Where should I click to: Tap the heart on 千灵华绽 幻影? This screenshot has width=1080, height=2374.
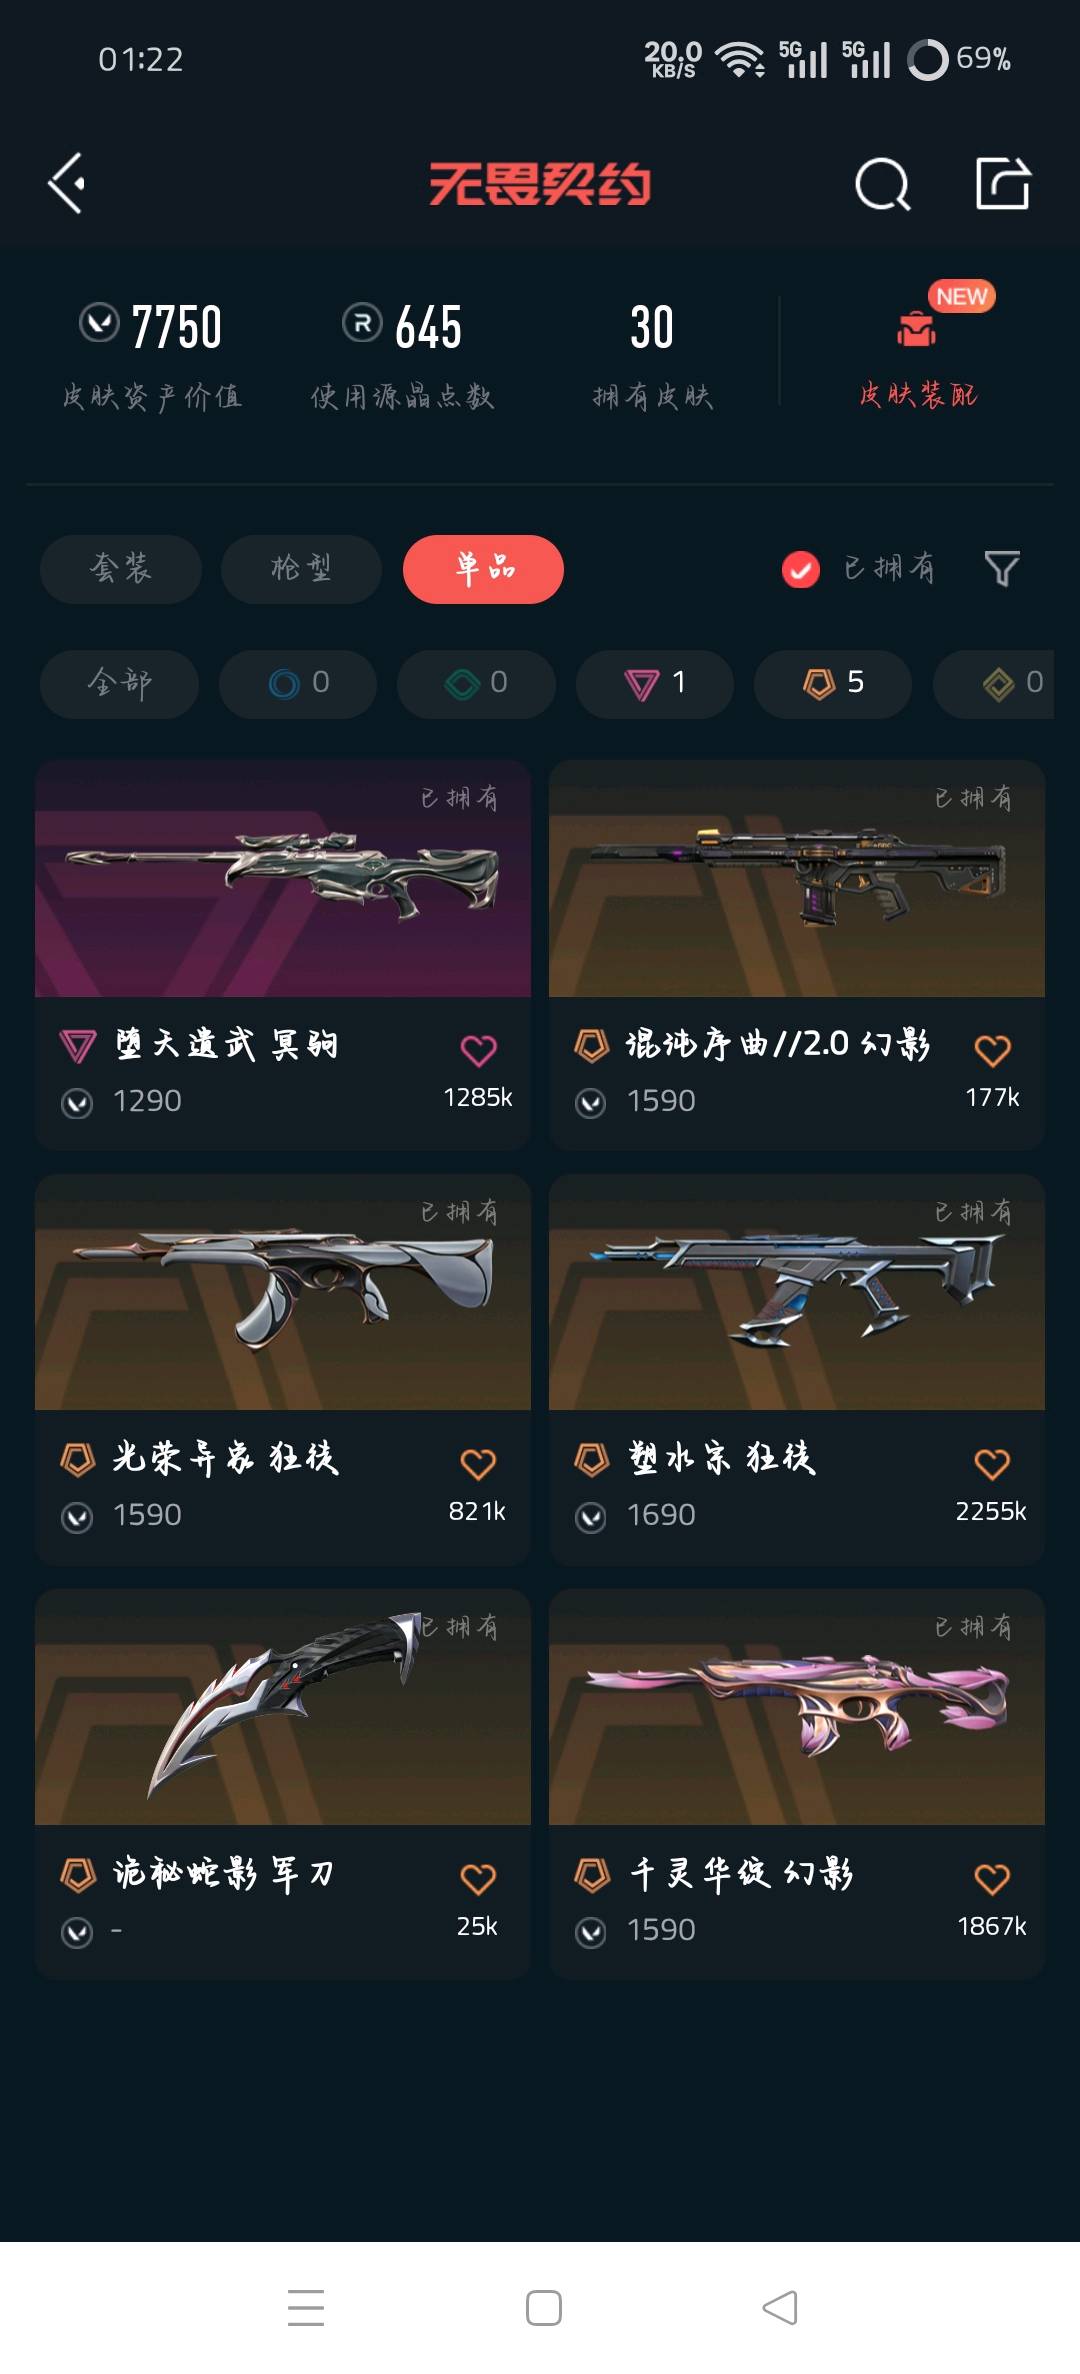click(x=992, y=1878)
